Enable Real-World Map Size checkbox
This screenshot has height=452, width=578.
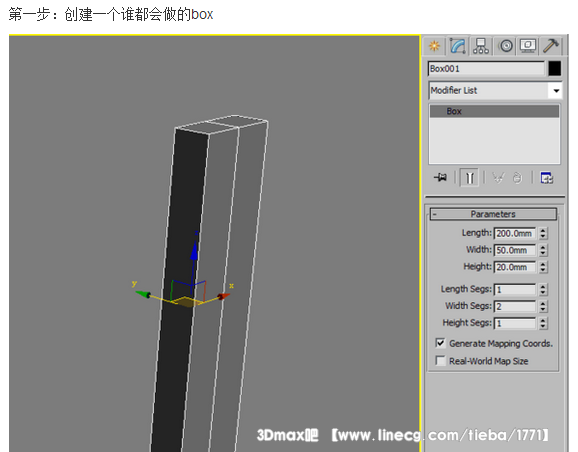click(440, 361)
